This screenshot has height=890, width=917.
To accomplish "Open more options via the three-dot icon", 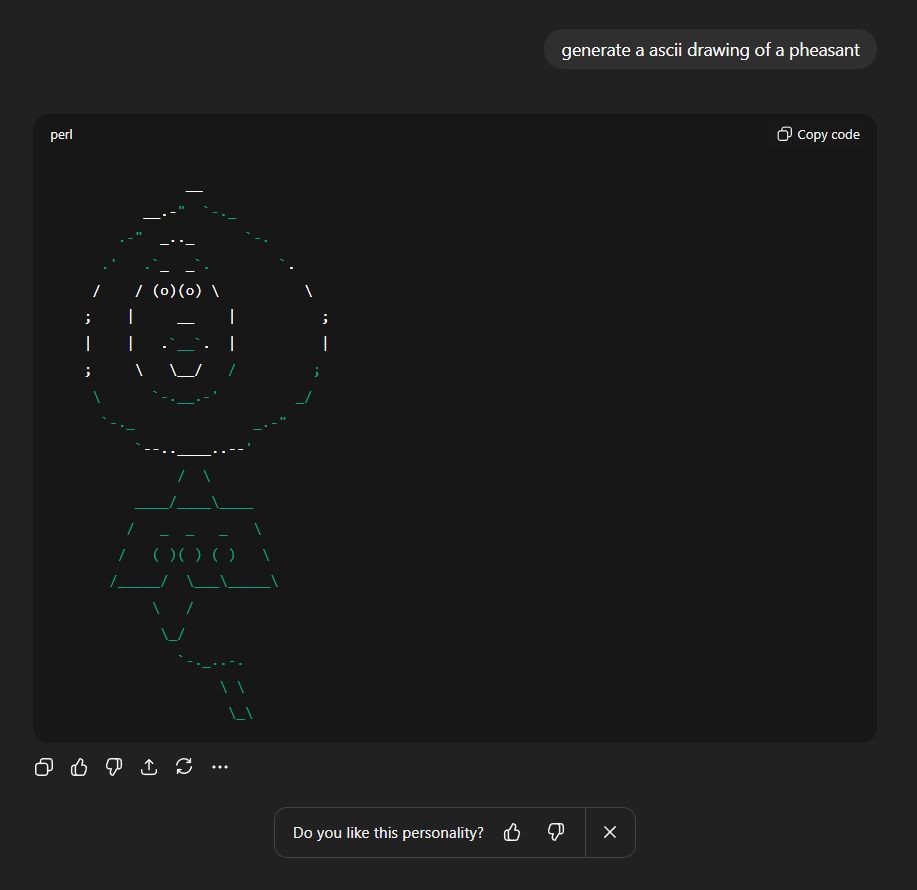I will (220, 767).
